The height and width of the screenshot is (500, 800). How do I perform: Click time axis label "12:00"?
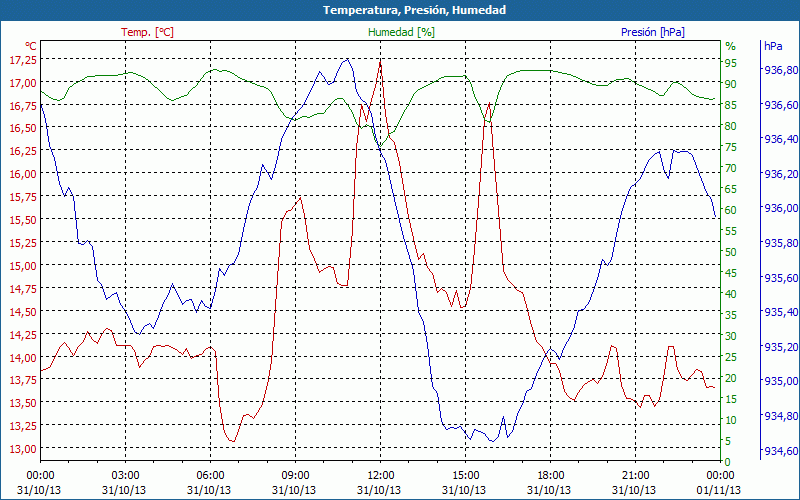(381, 476)
